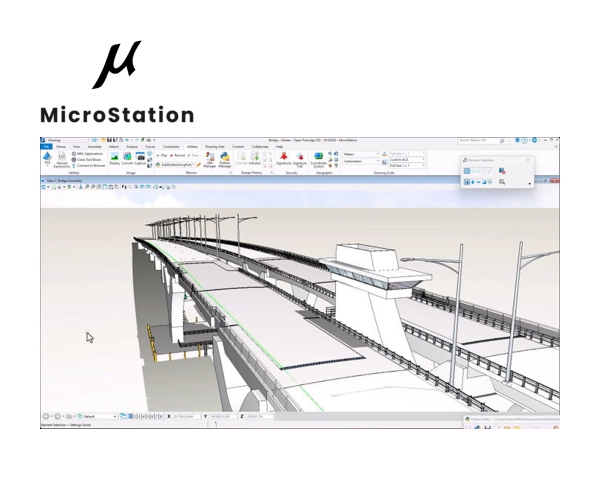
Task: Select Add mode plus in Element Selection
Action: pyautogui.click(x=473, y=182)
